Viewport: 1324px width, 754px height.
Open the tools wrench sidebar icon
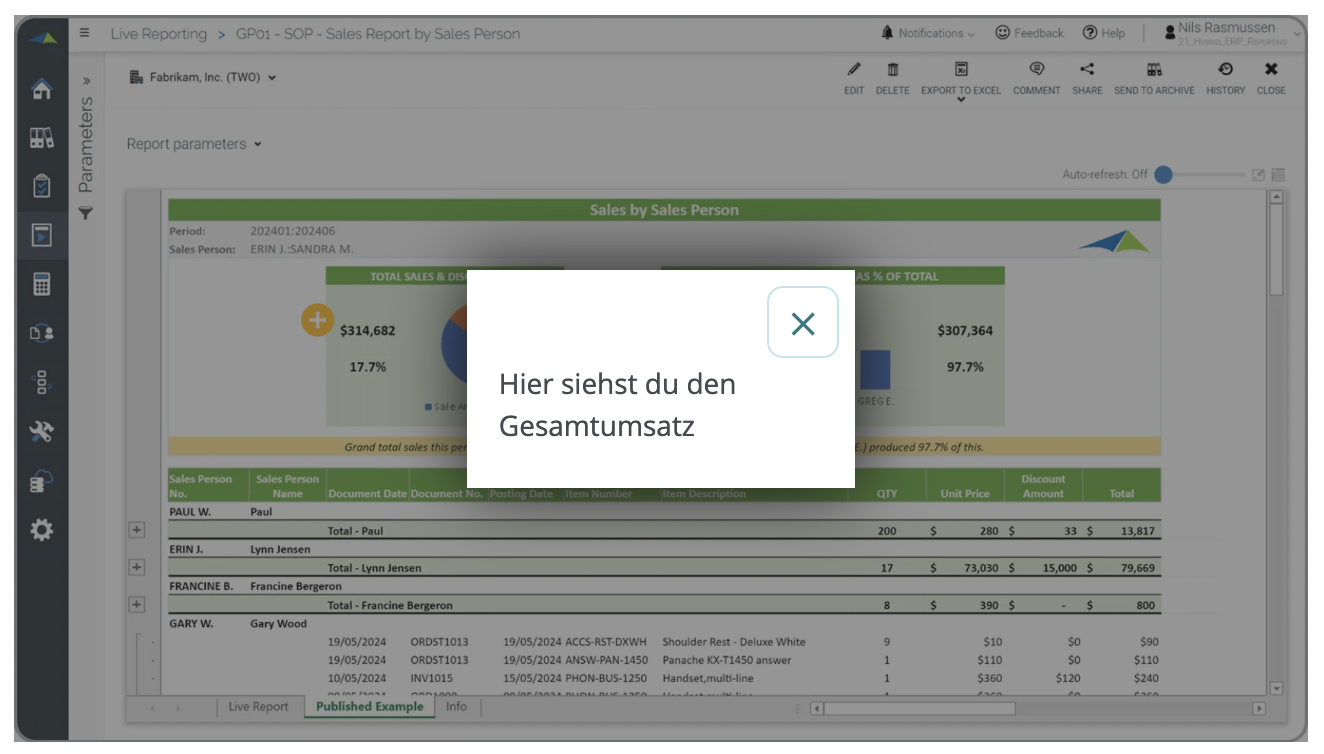[x=42, y=431]
